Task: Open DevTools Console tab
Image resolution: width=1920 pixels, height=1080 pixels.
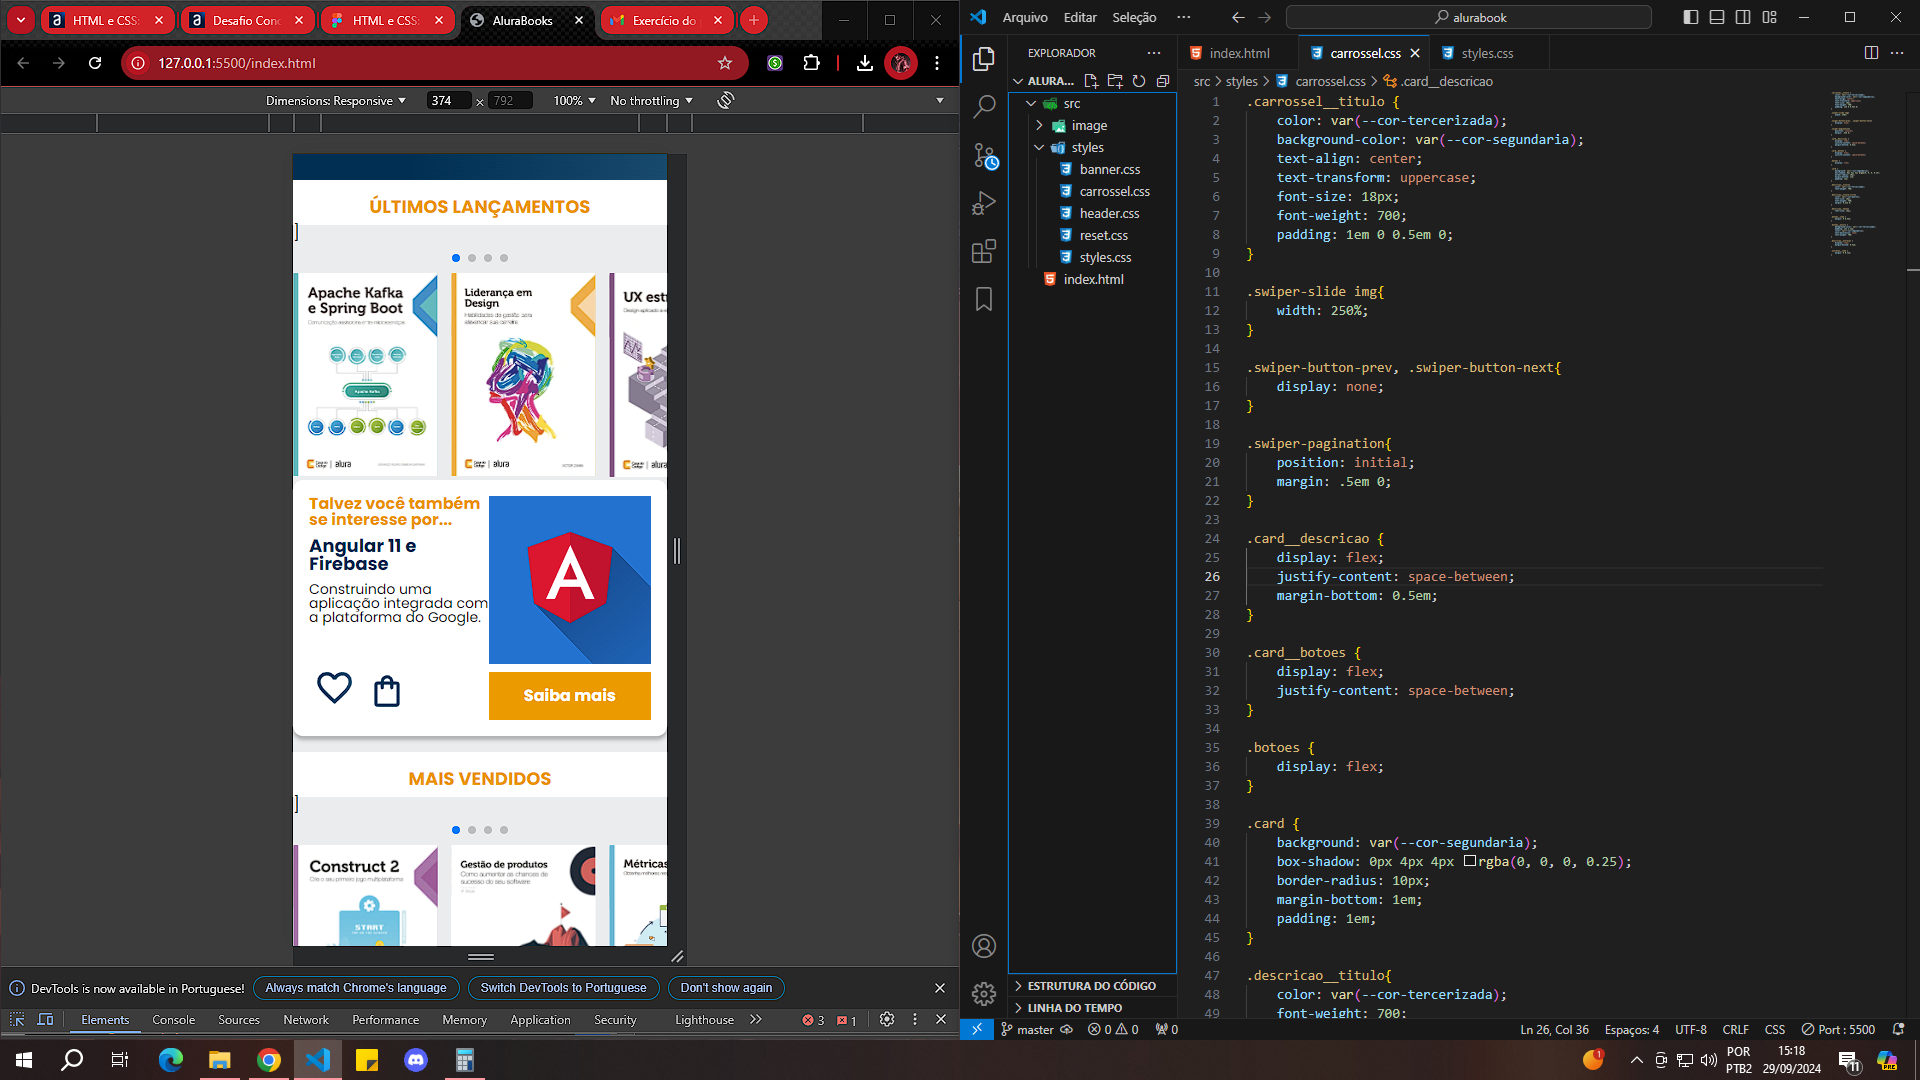Action: pyautogui.click(x=174, y=1020)
